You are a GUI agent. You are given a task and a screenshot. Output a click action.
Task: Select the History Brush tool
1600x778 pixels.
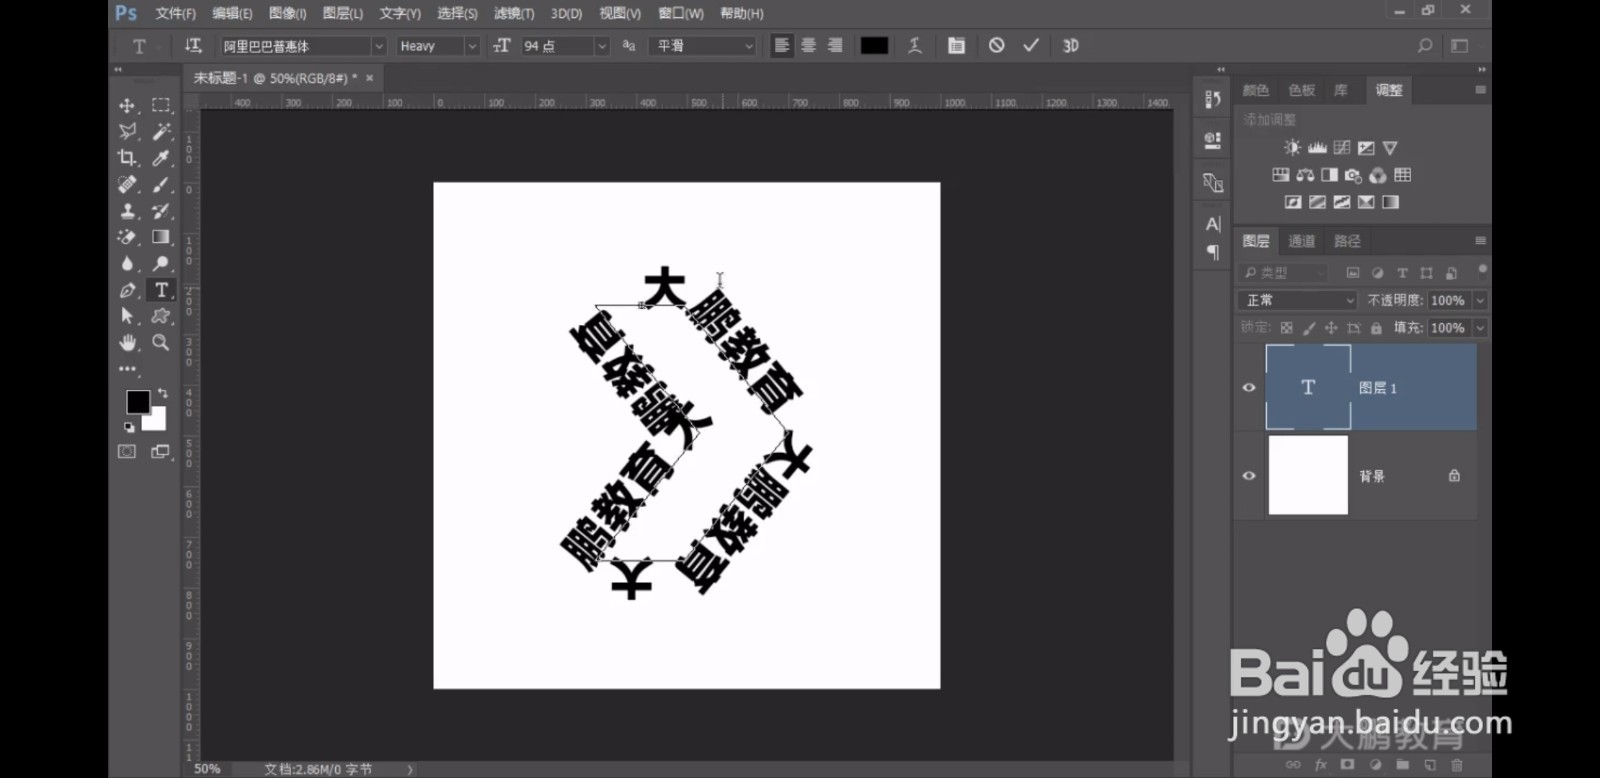(x=160, y=211)
